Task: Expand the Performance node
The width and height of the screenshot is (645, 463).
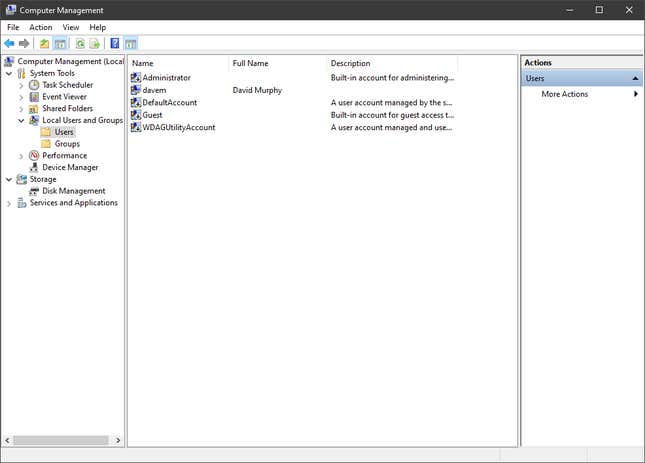Action: tap(21, 156)
